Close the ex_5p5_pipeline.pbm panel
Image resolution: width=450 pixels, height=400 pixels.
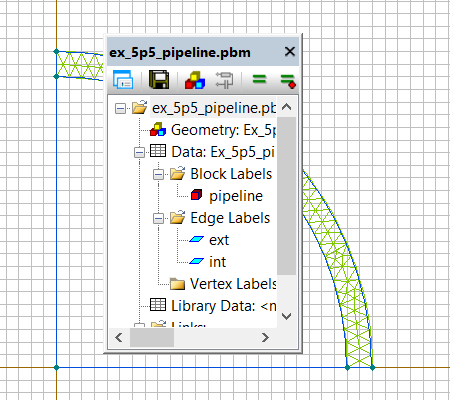(290, 52)
